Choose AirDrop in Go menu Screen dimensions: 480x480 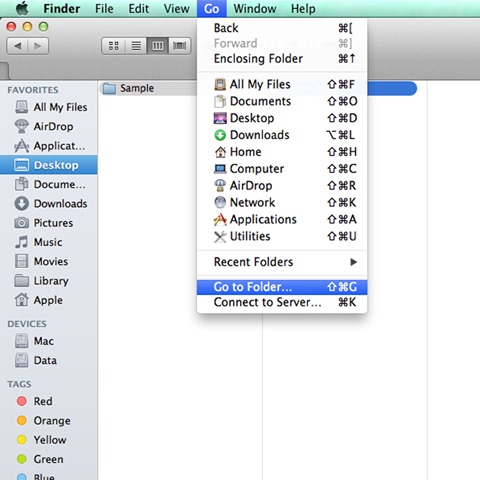(282, 186)
